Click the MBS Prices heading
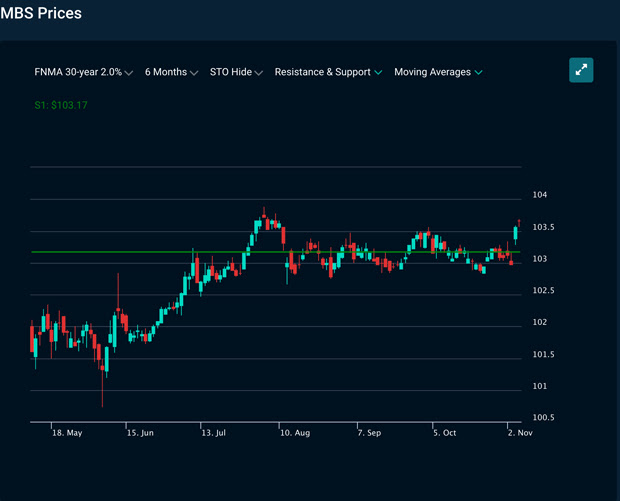620x501 pixels. (42, 14)
